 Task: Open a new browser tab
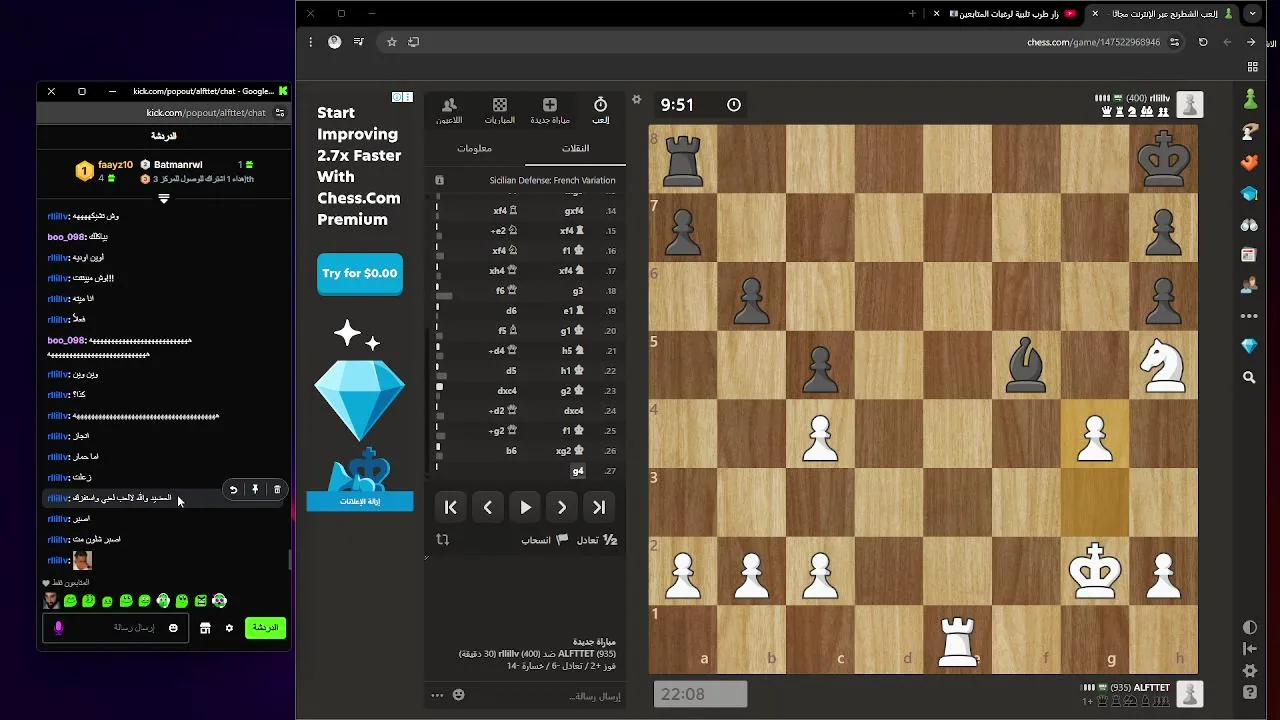click(x=912, y=14)
